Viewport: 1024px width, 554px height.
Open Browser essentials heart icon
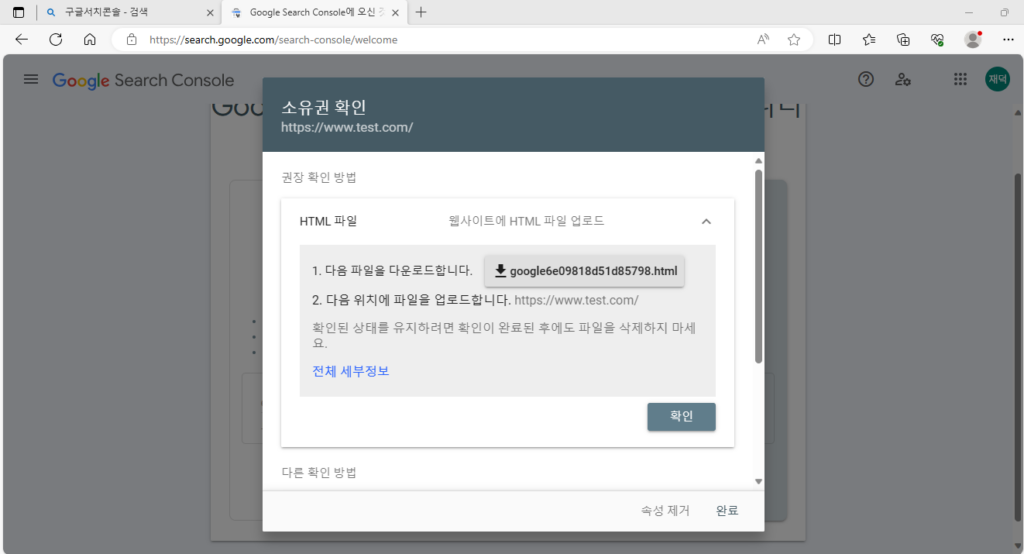tap(937, 40)
